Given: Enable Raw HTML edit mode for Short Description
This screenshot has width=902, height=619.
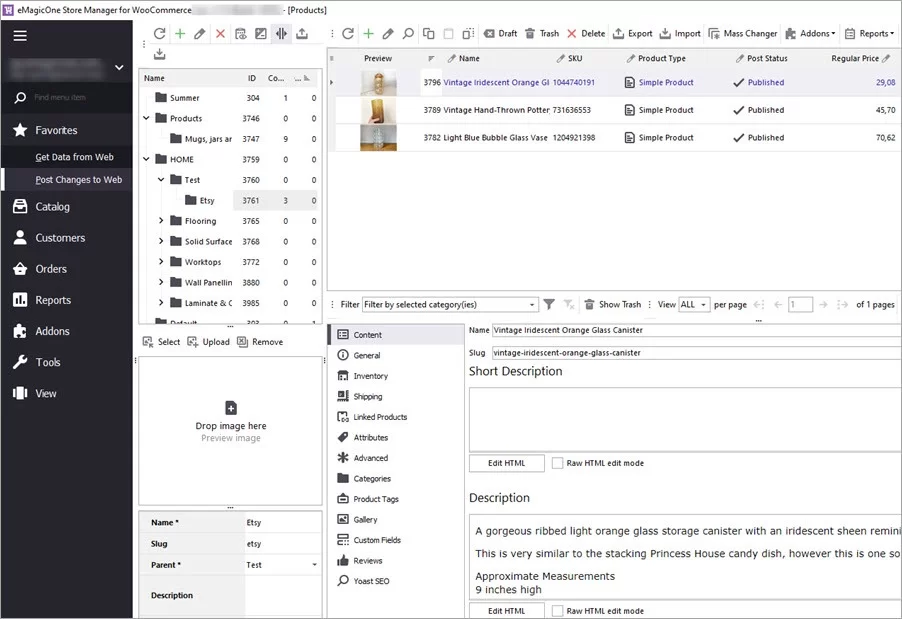Looking at the screenshot, I should tap(558, 462).
